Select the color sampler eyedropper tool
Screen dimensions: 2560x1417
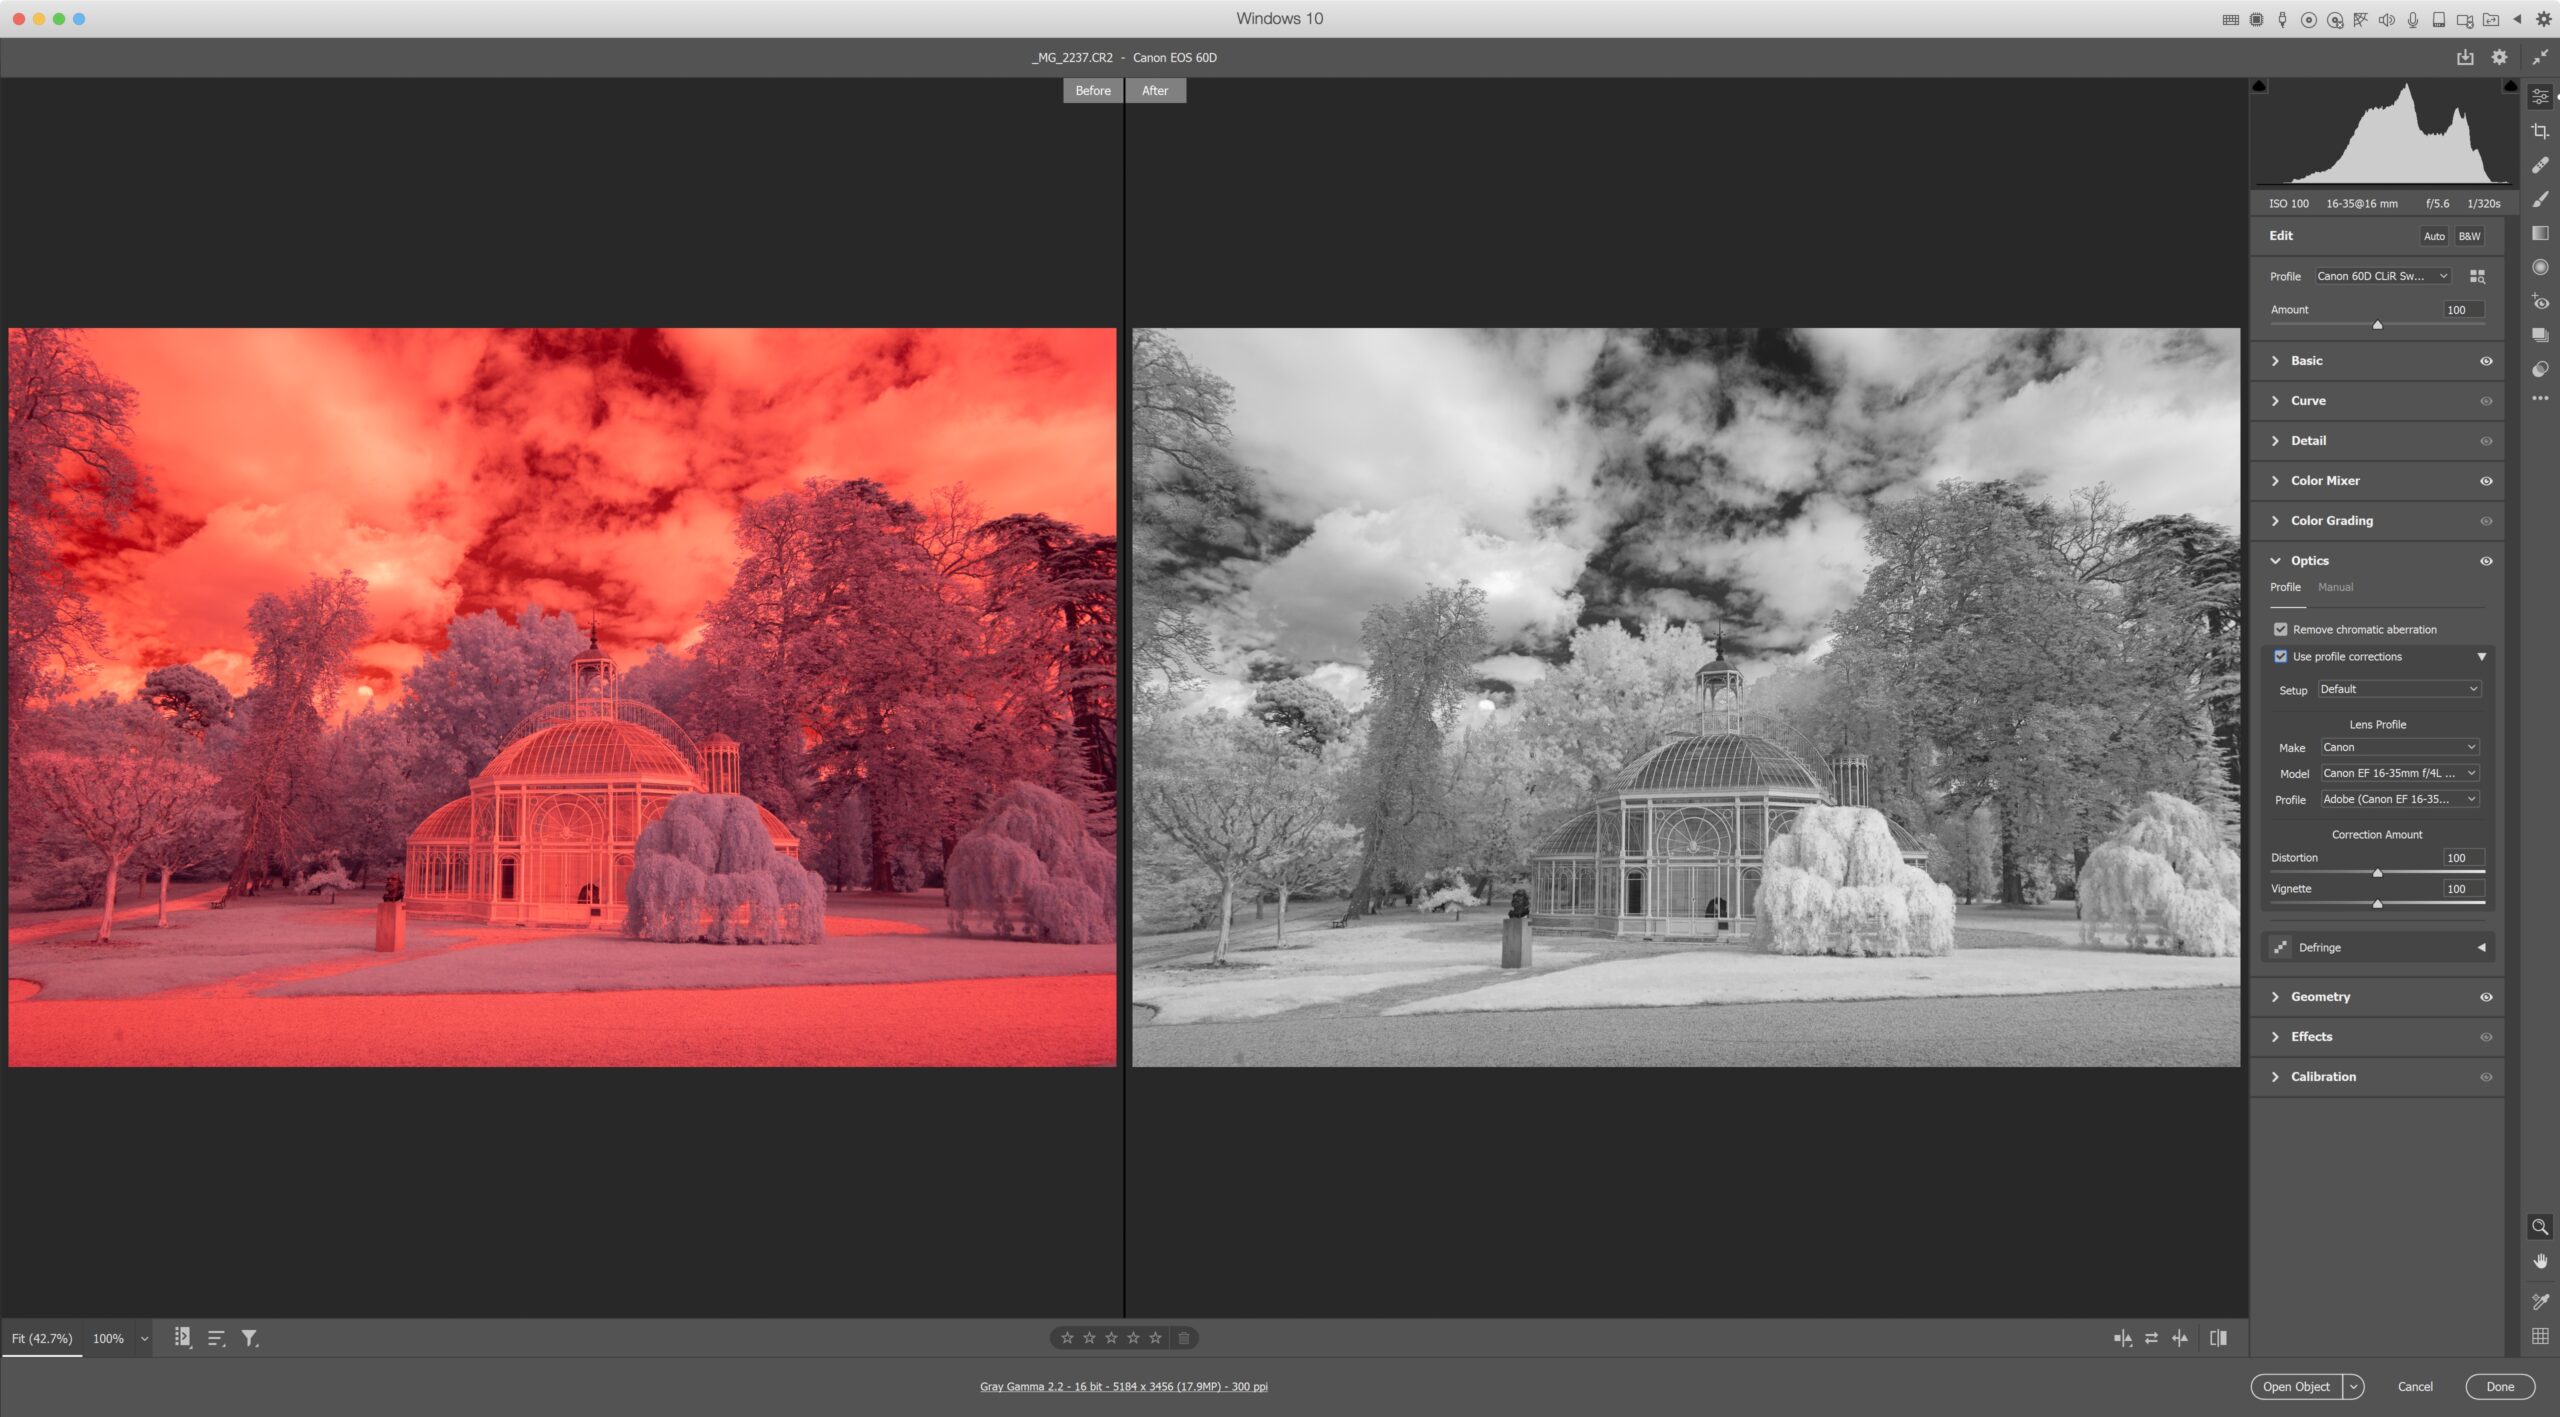(x=2540, y=1301)
